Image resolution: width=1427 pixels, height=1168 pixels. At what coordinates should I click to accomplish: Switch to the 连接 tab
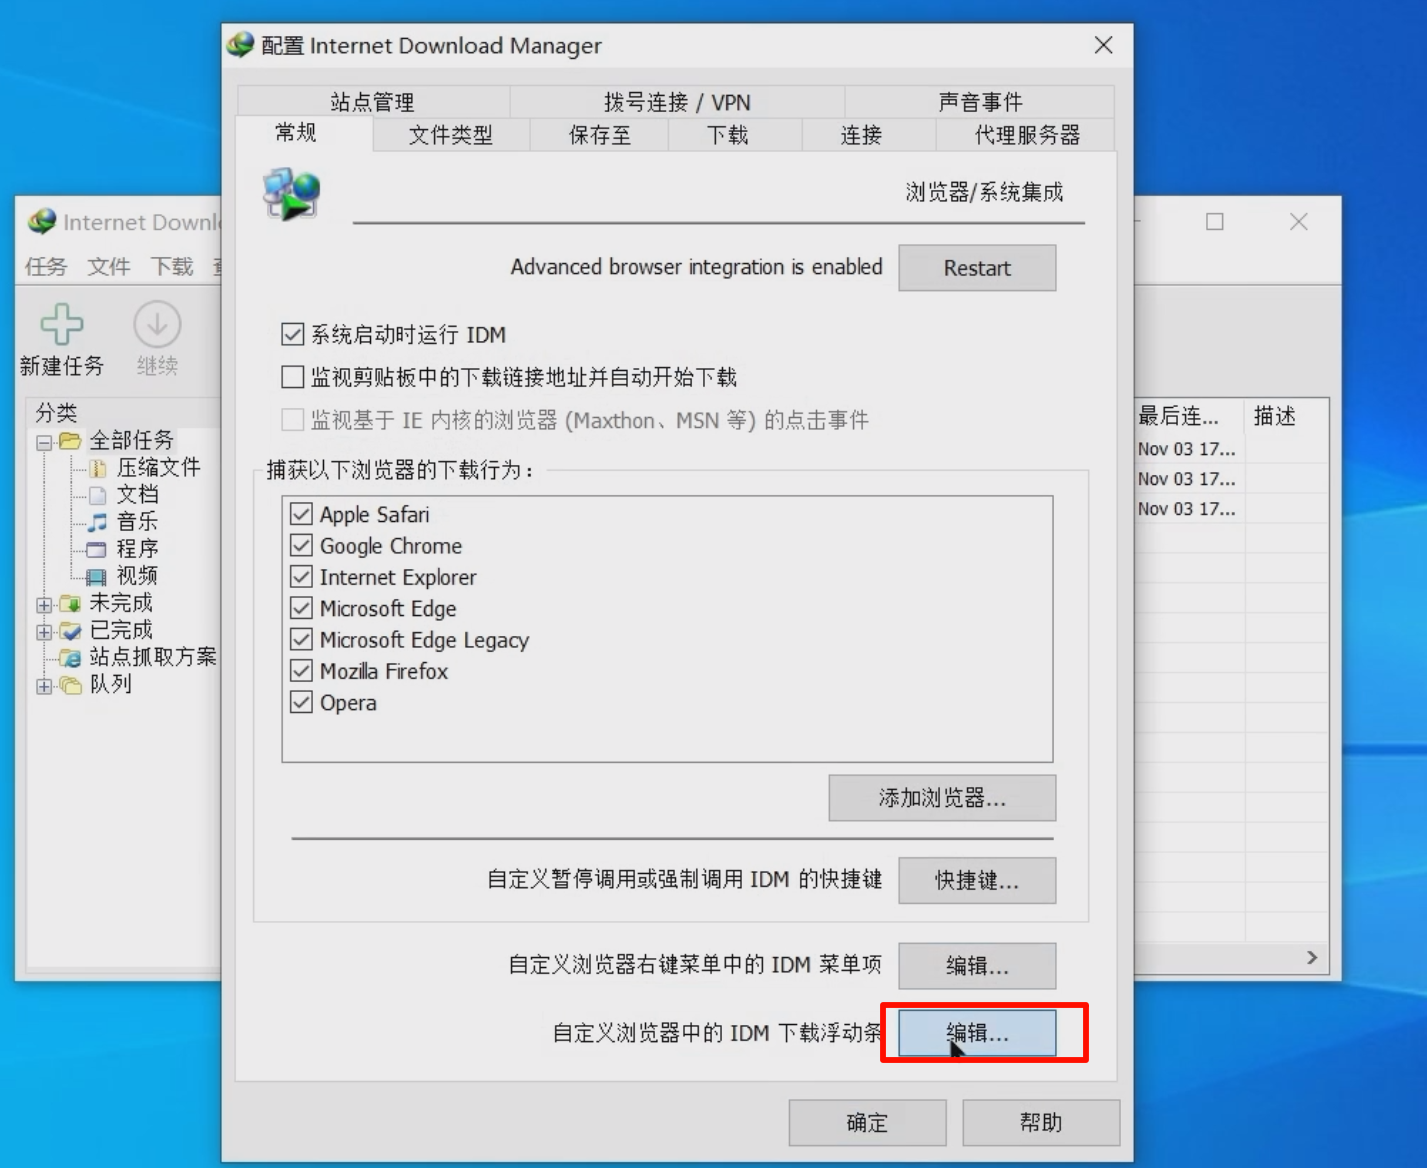coord(861,135)
